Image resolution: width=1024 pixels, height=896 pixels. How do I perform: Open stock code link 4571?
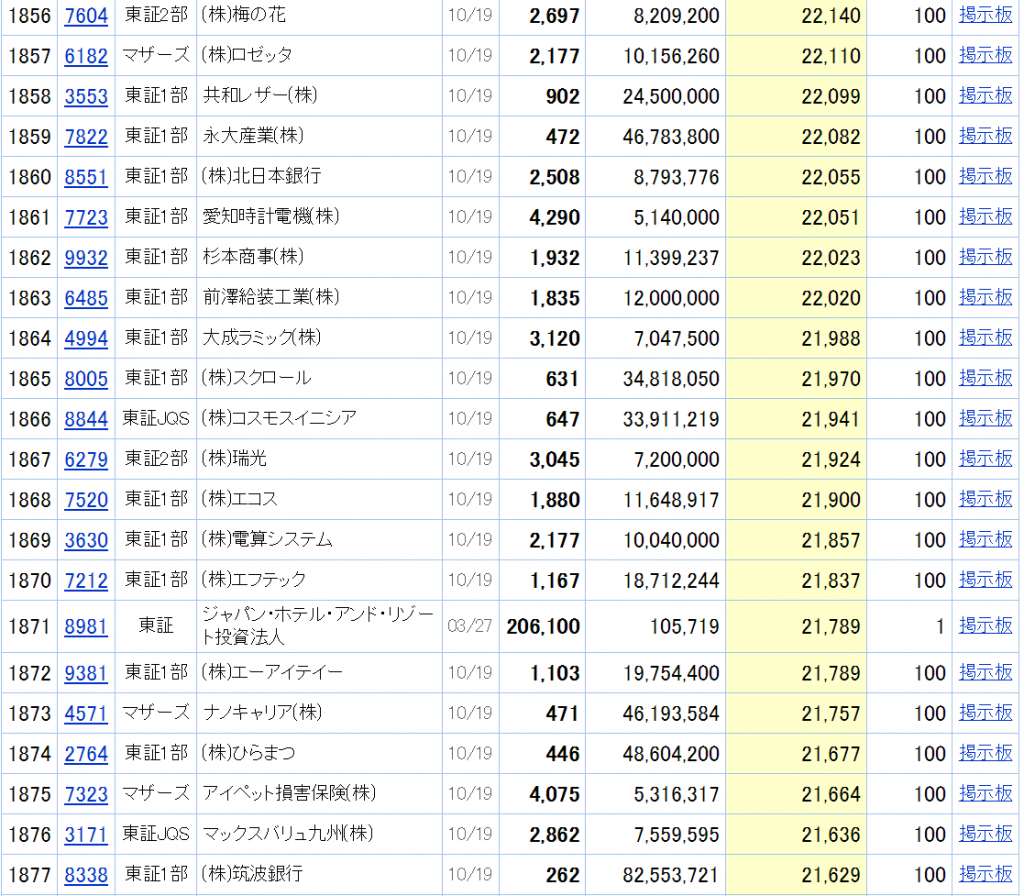pos(86,714)
